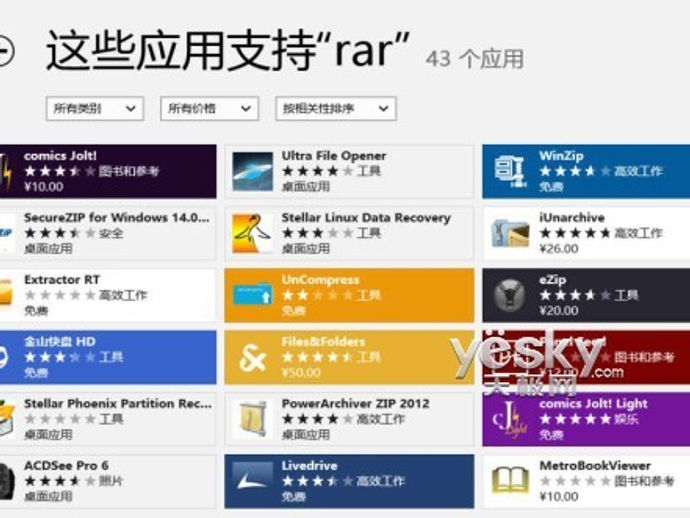The image size is (690, 518).
Task: Click the Stellar Linux Data Recovery icon
Action: click(253, 233)
